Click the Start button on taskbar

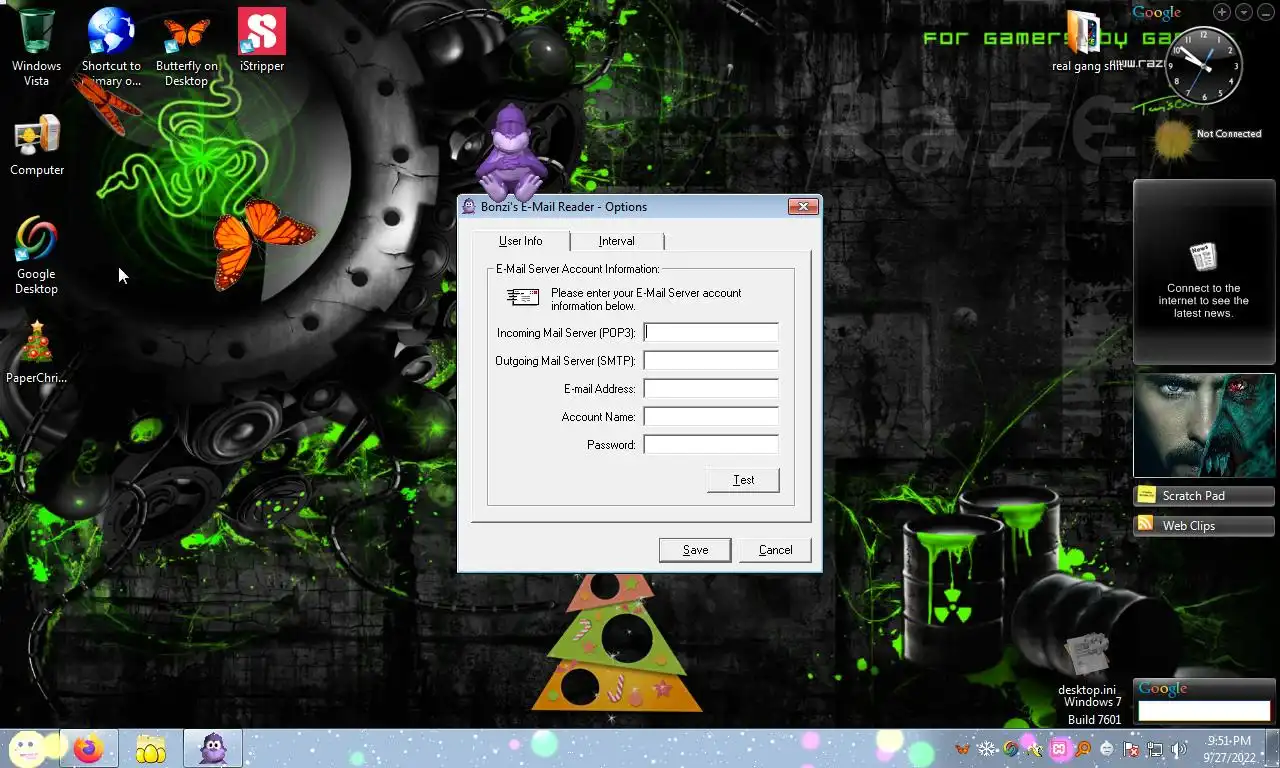point(28,748)
